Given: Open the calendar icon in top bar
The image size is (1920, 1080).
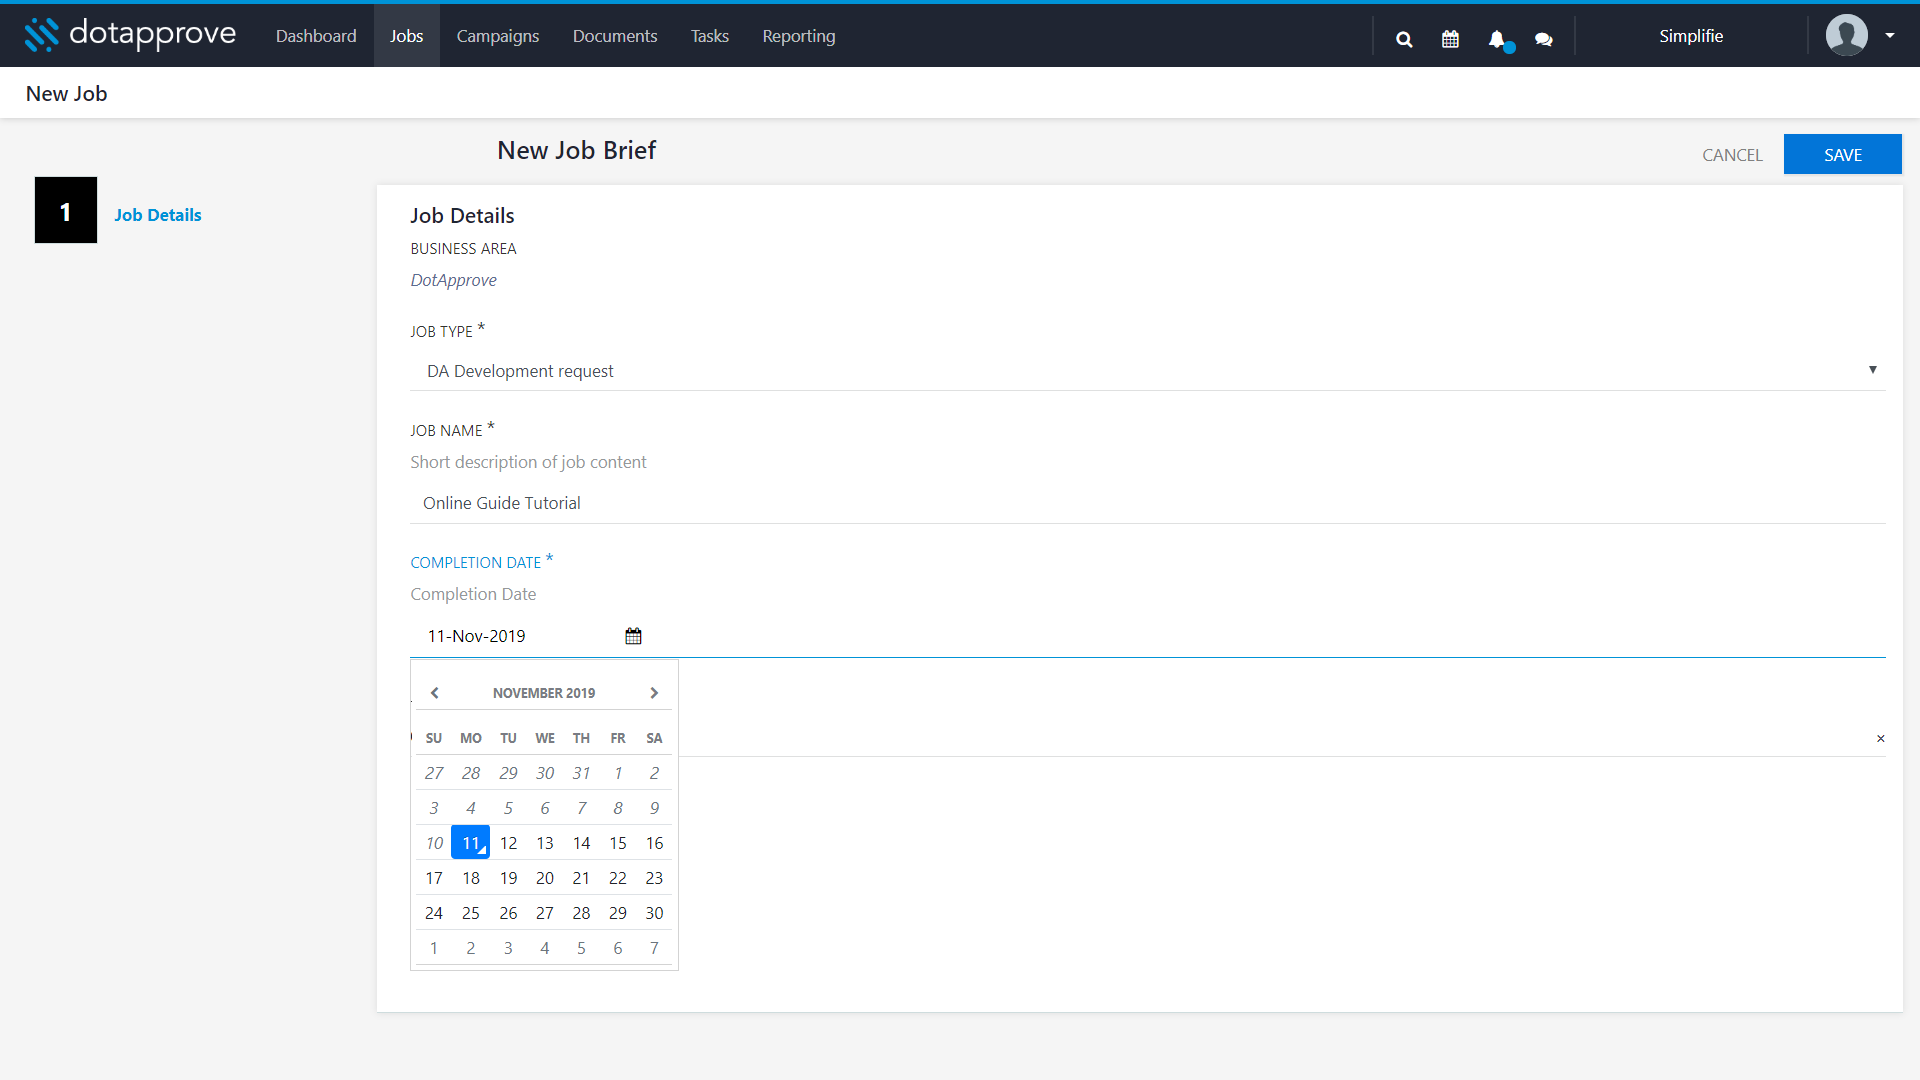Looking at the screenshot, I should pyautogui.click(x=1450, y=39).
